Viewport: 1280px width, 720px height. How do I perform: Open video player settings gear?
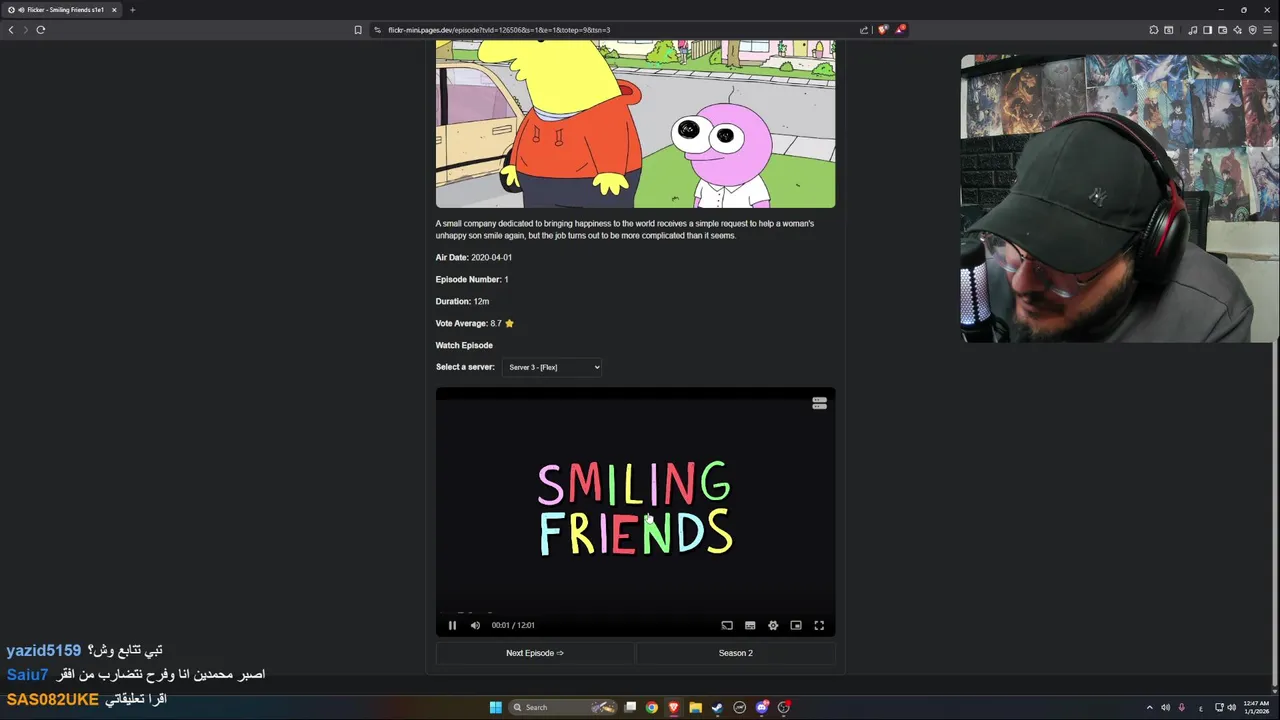(773, 625)
